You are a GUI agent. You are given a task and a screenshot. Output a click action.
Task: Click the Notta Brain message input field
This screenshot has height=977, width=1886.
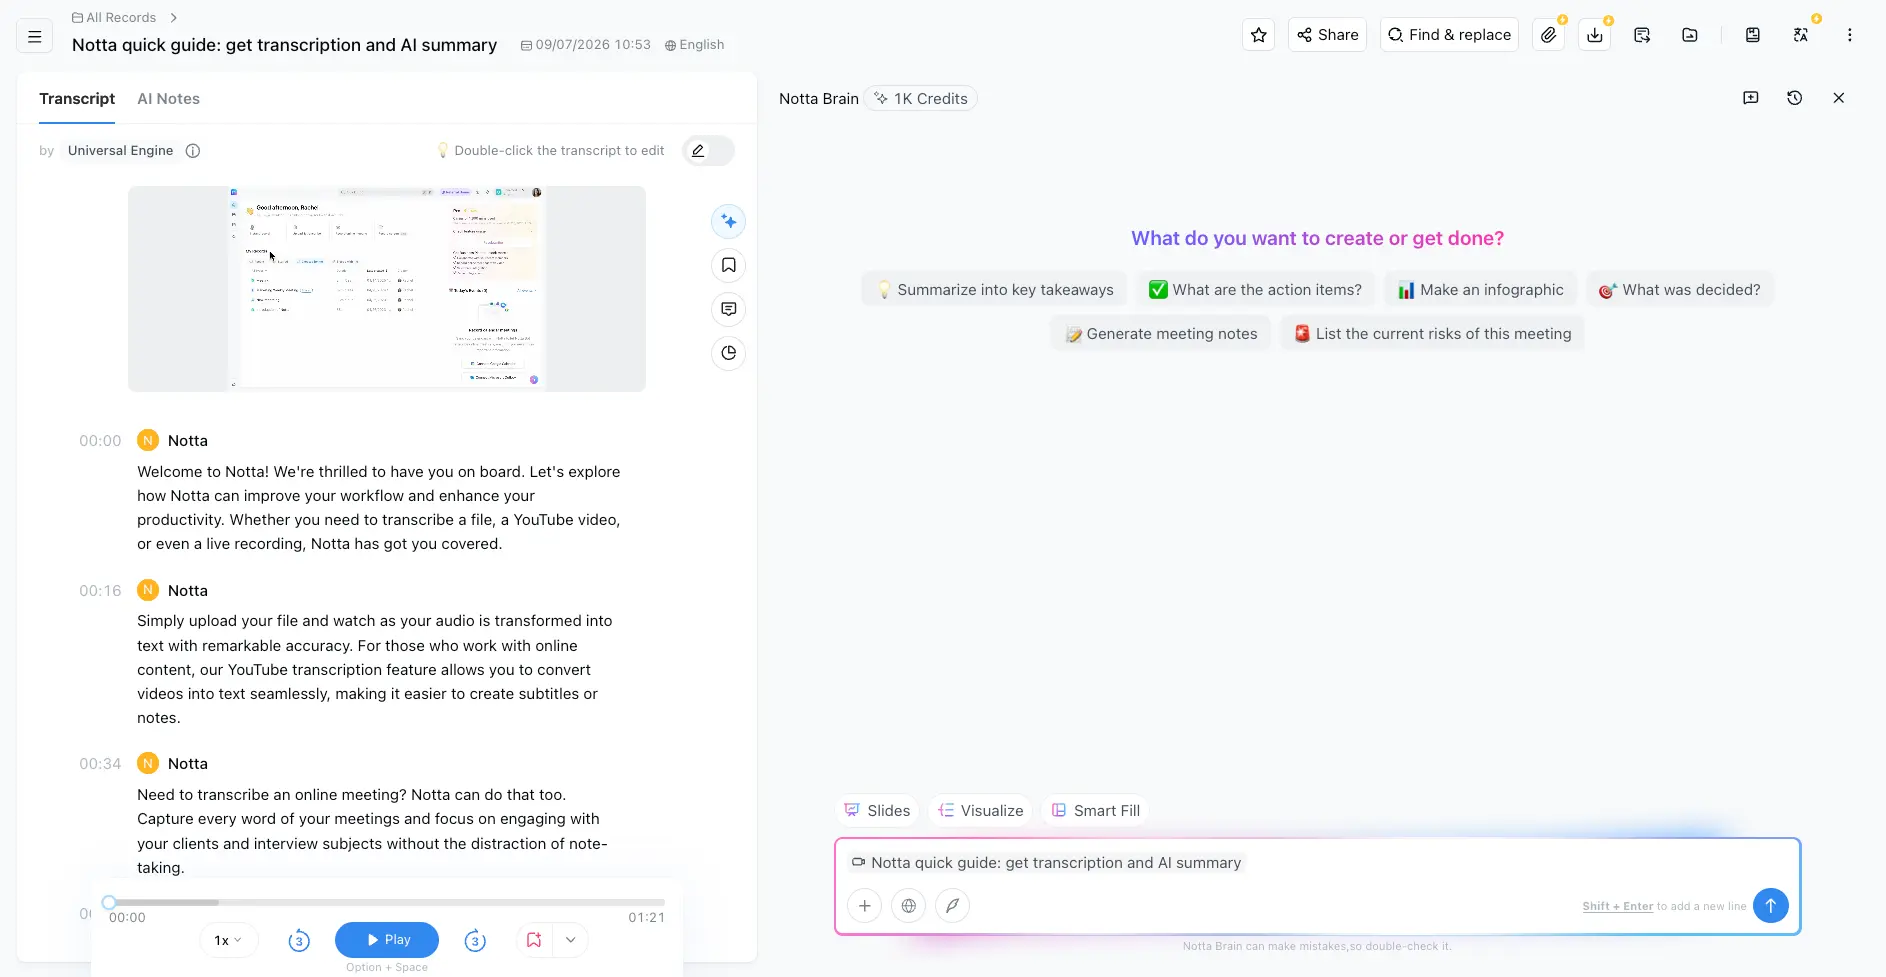point(1317,886)
